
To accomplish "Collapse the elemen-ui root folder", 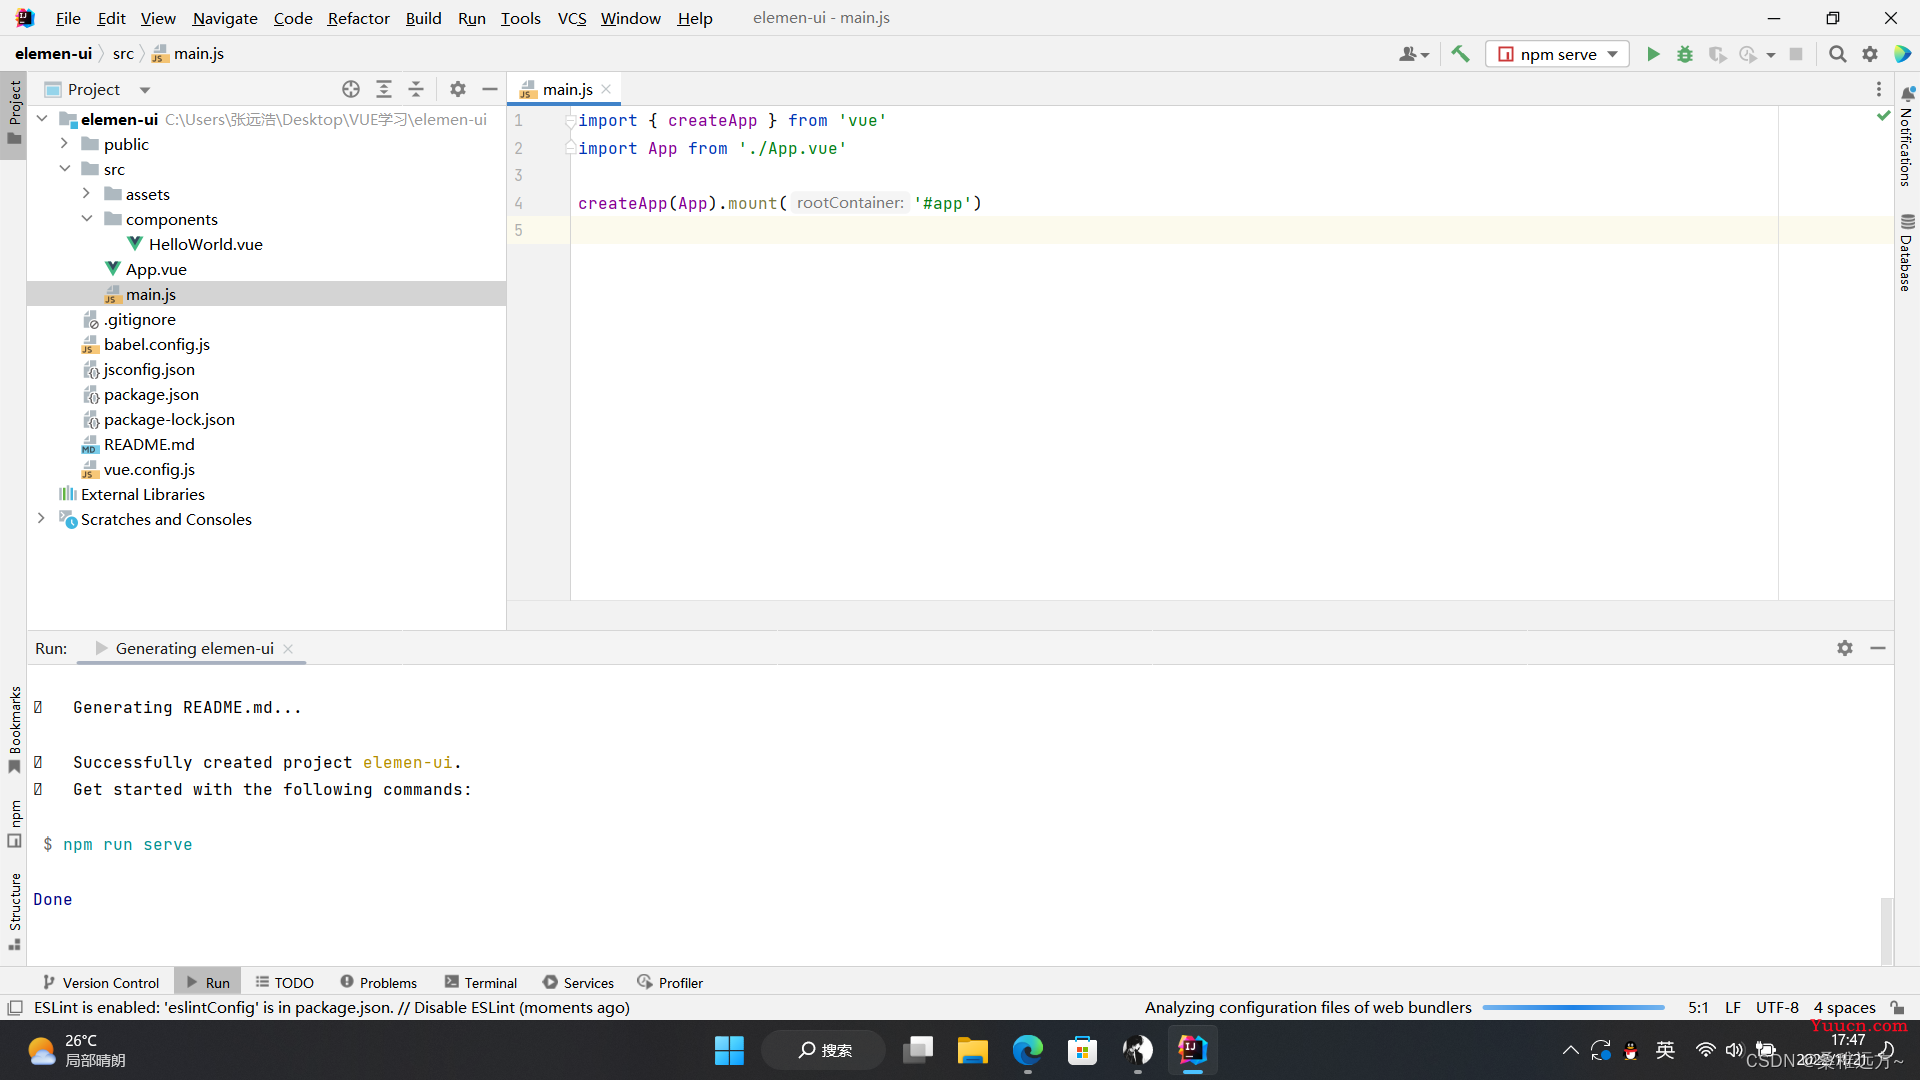I will click(x=42, y=119).
